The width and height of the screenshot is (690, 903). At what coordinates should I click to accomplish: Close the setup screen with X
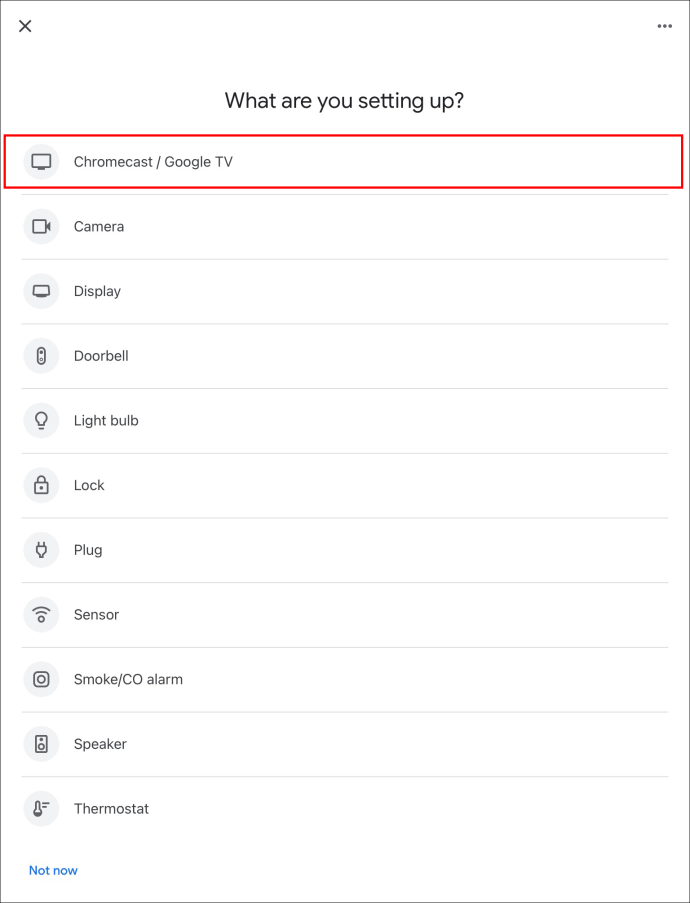(25, 26)
